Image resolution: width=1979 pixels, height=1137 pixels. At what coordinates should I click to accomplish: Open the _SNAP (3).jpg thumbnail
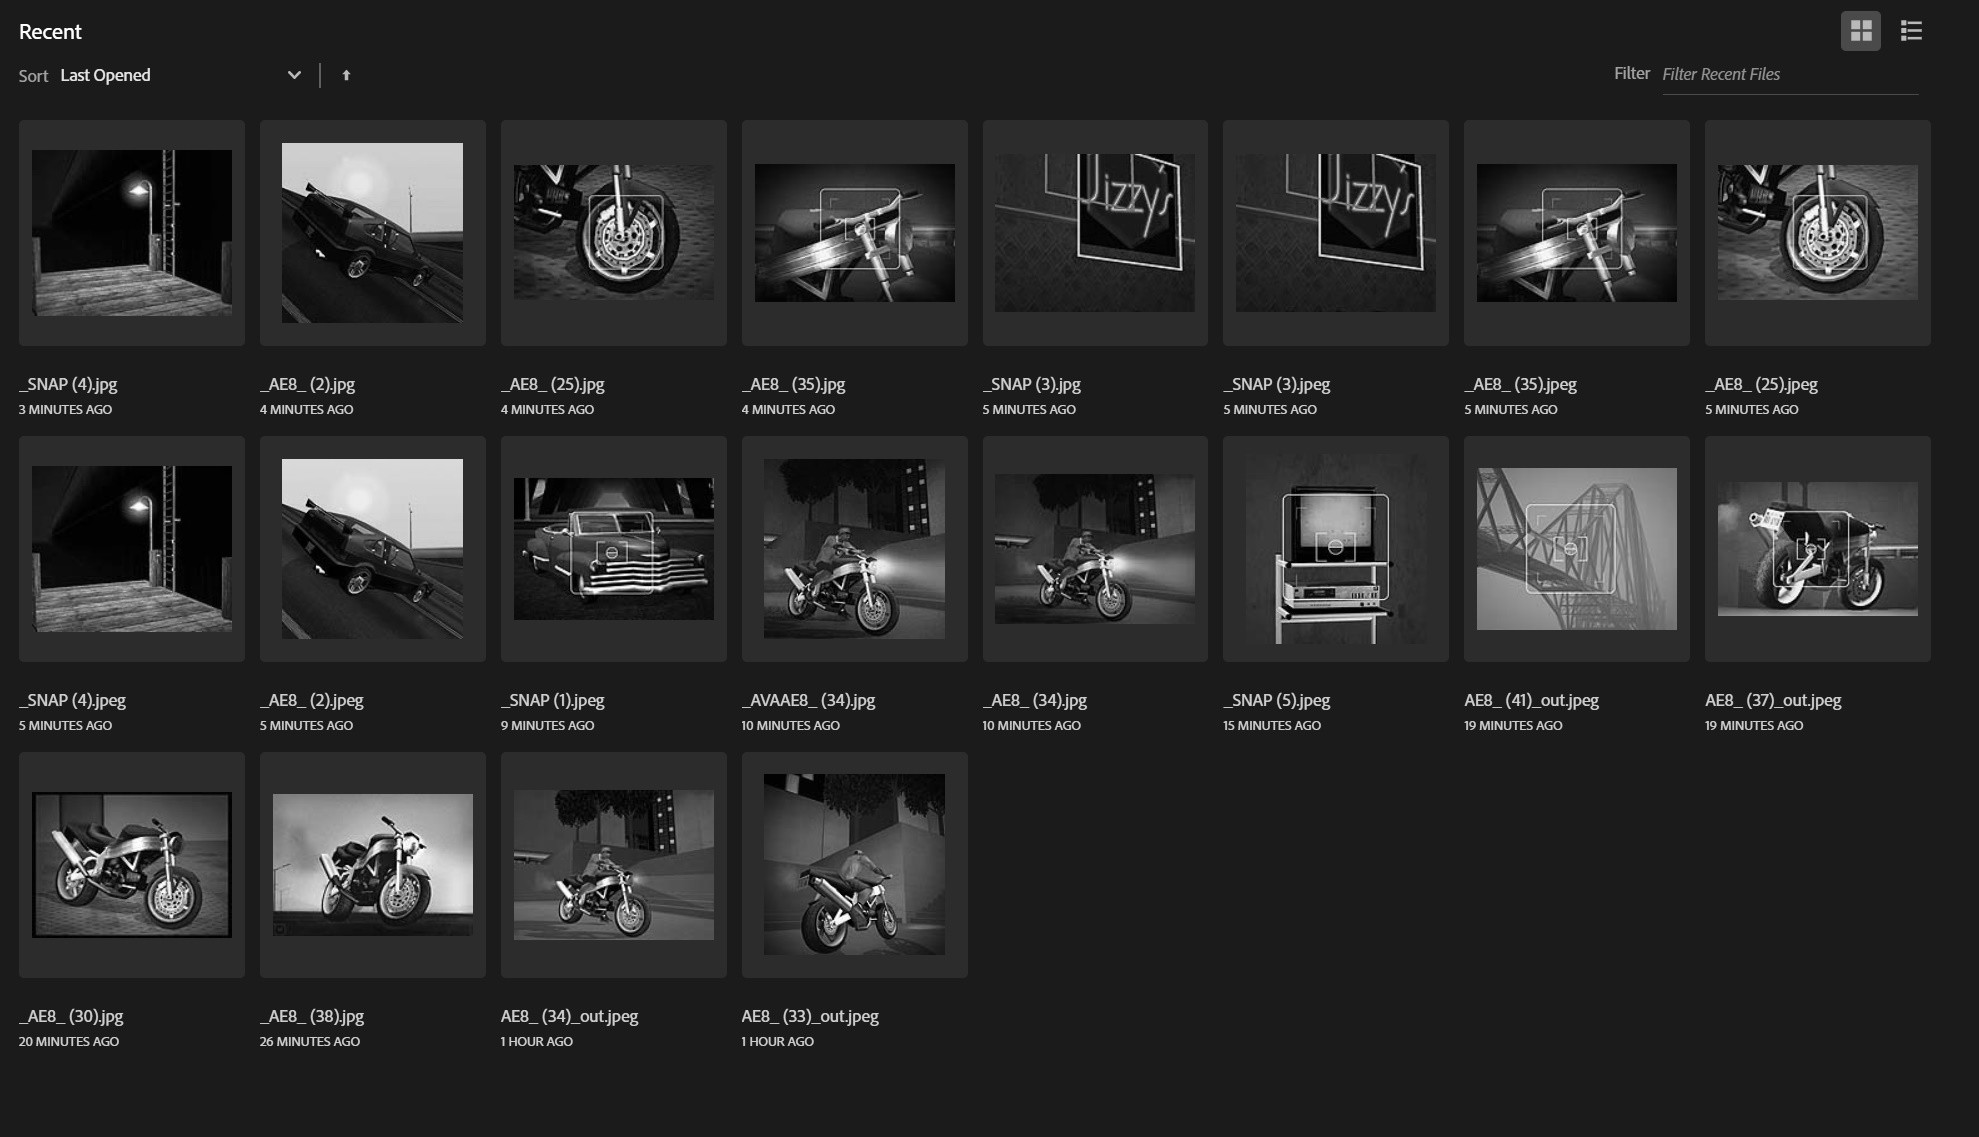tap(1095, 233)
